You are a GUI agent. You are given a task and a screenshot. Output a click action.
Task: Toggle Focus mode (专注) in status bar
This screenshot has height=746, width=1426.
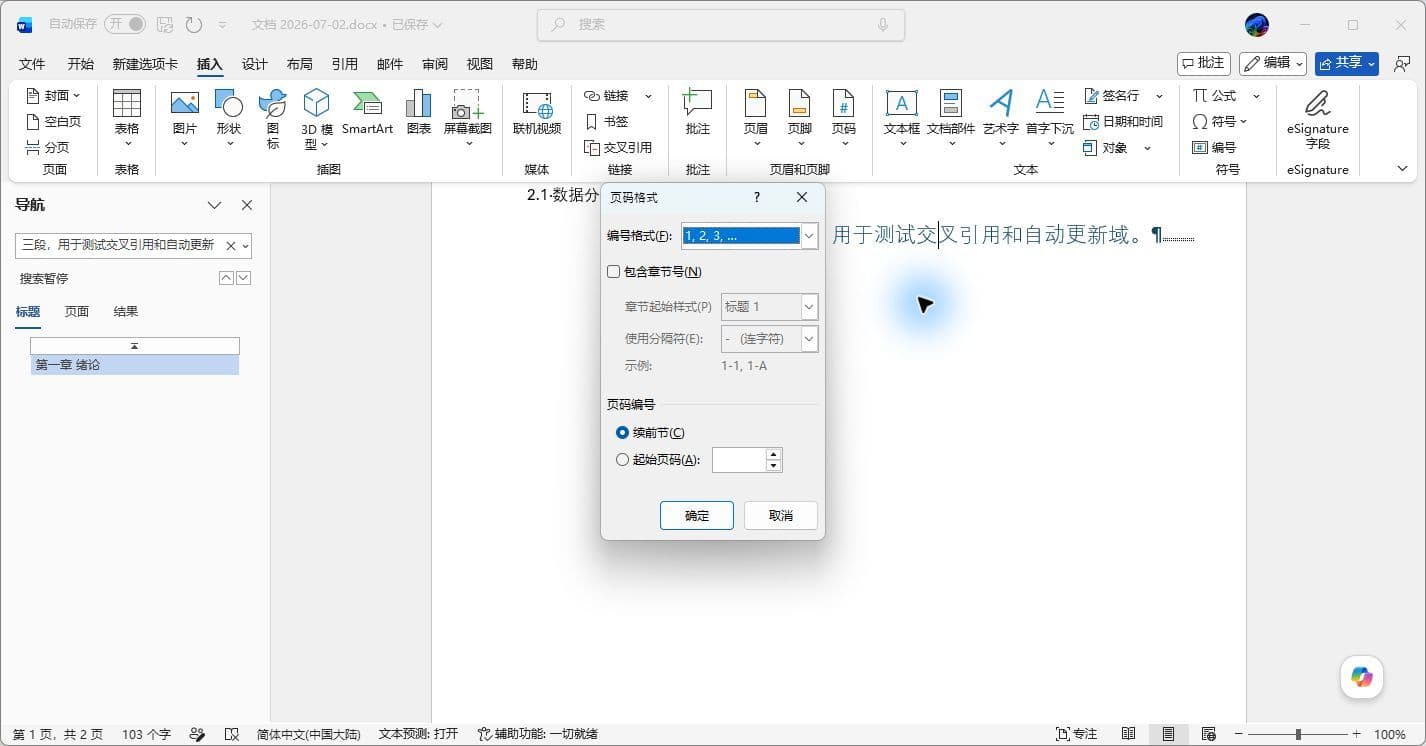coord(1077,734)
